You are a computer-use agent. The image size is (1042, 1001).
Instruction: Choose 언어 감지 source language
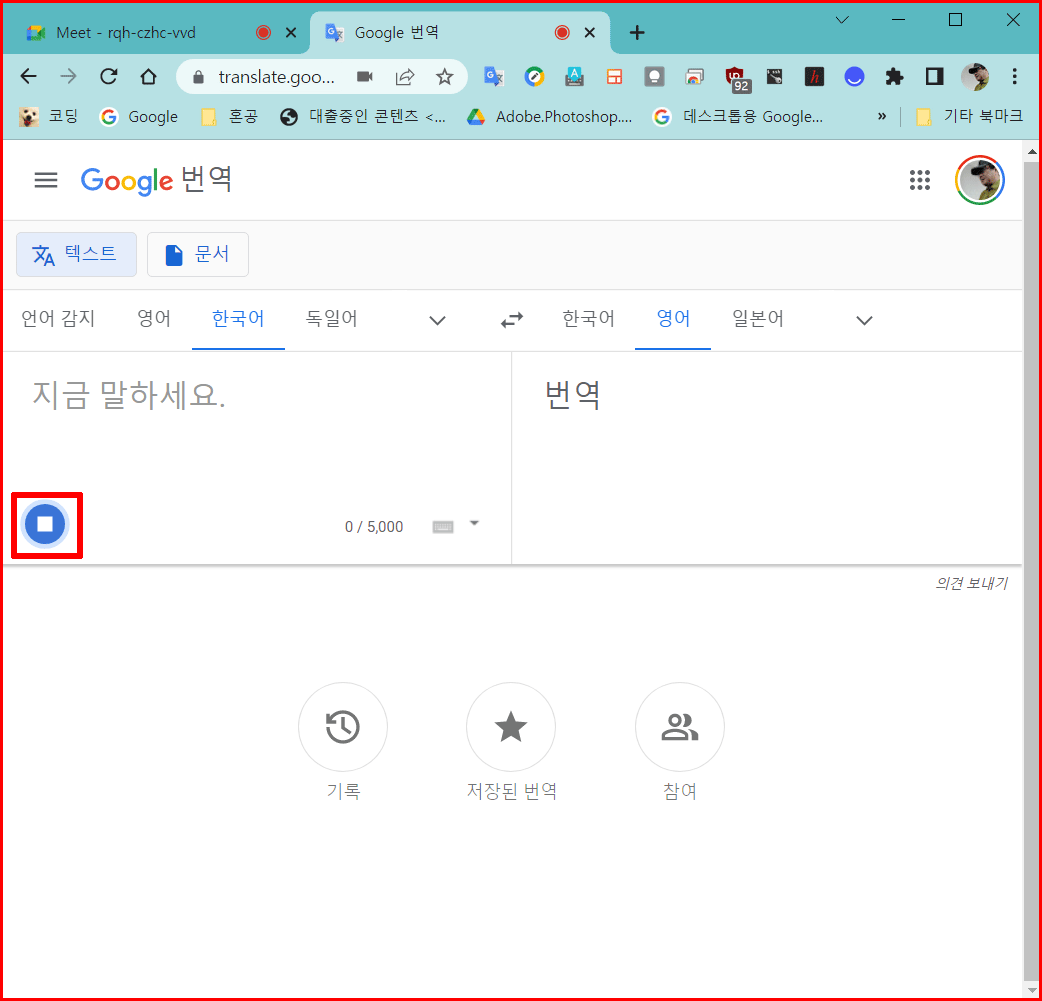[x=58, y=319]
